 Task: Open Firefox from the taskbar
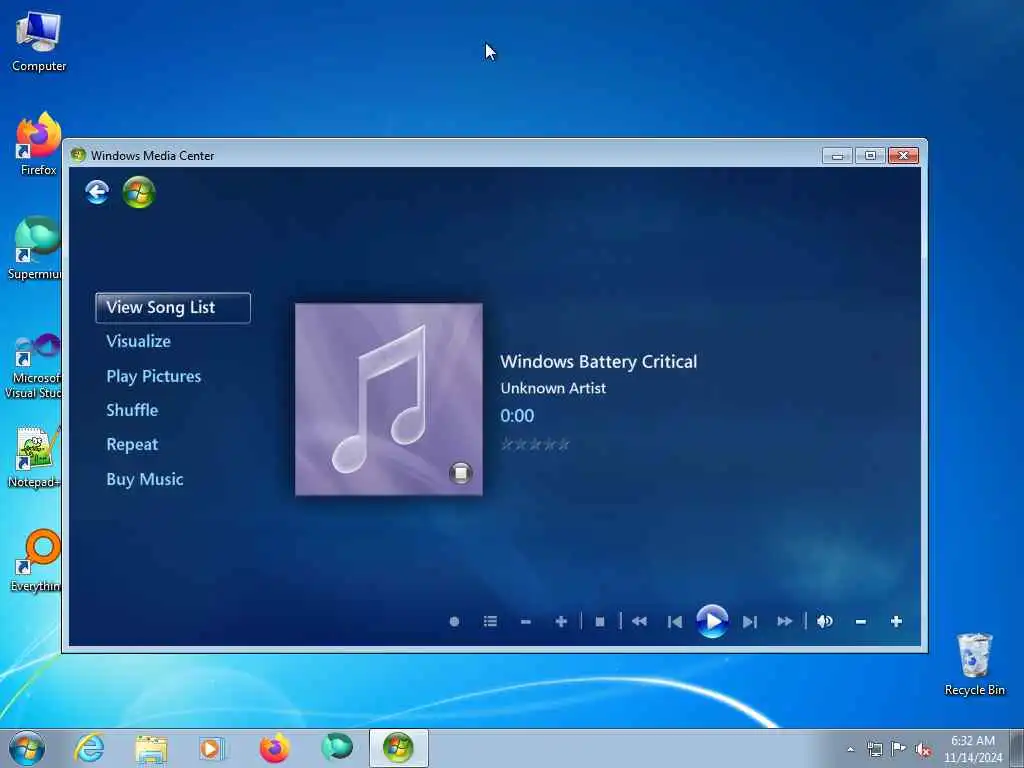click(x=275, y=748)
